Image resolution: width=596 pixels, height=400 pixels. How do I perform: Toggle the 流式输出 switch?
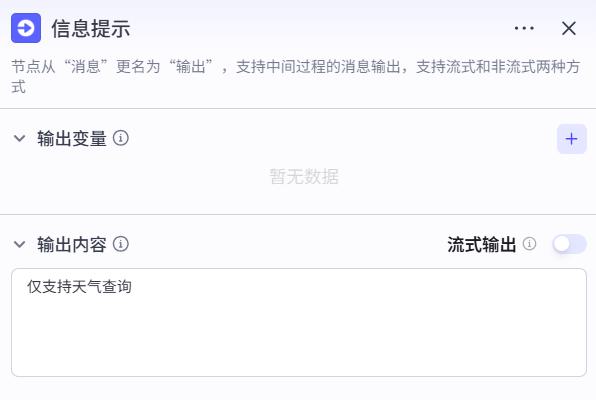tap(569, 244)
